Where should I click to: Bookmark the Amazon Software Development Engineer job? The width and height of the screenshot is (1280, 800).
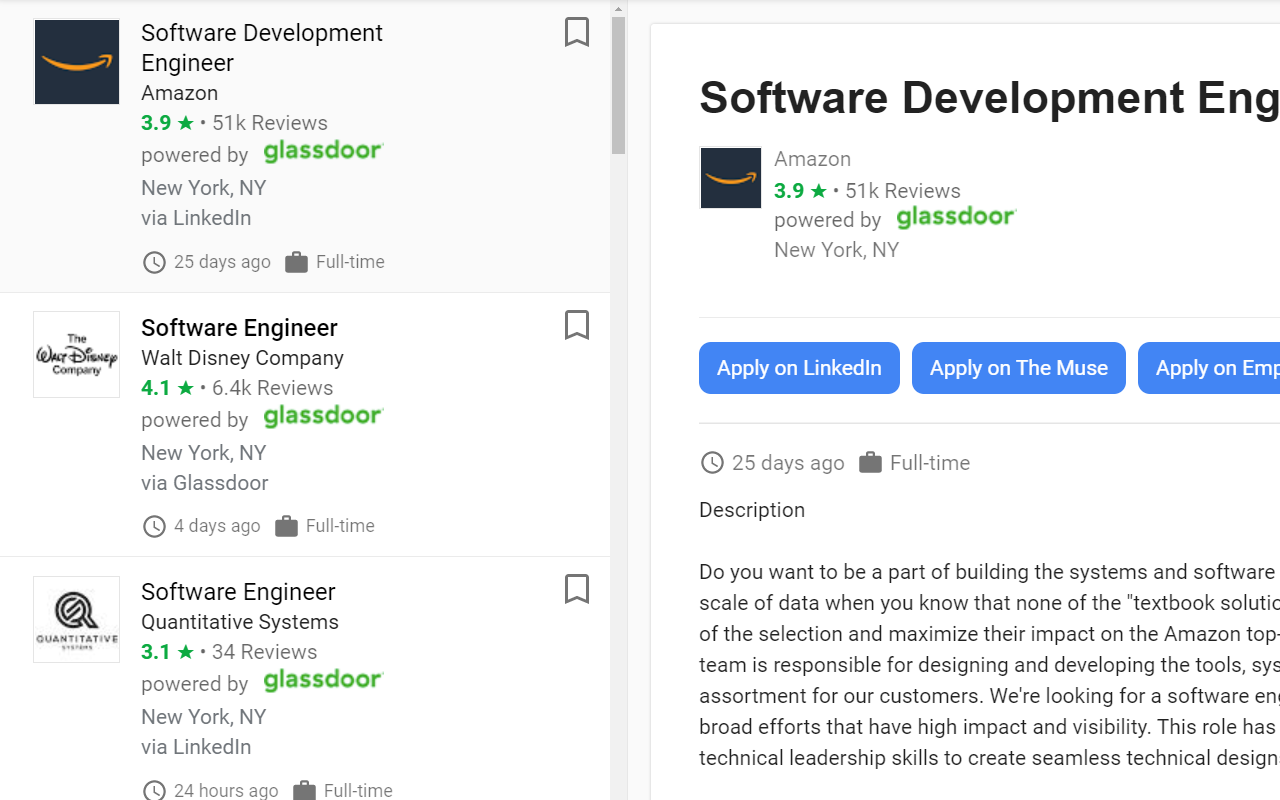click(x=577, y=32)
